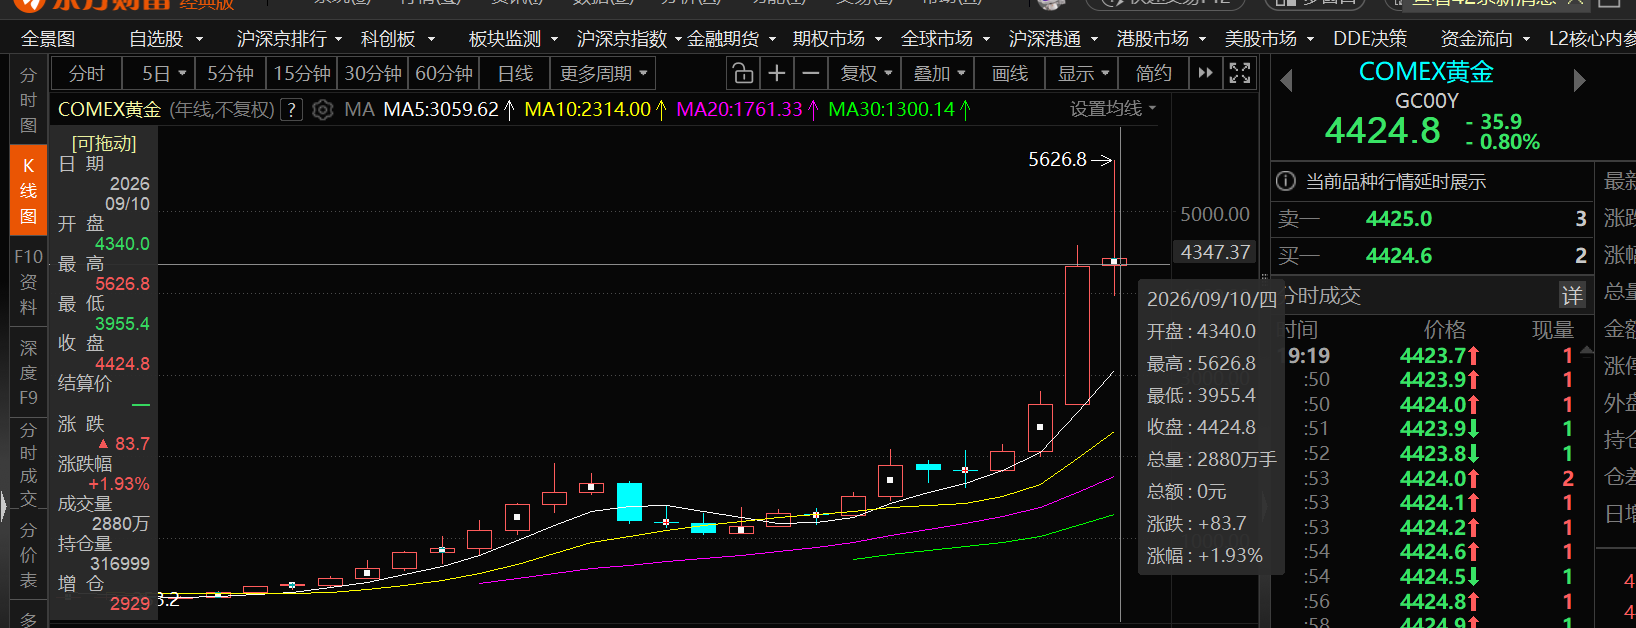1636x628 pixels.
Task: Toggle the 简约 simple mode button
Action: click(1154, 73)
